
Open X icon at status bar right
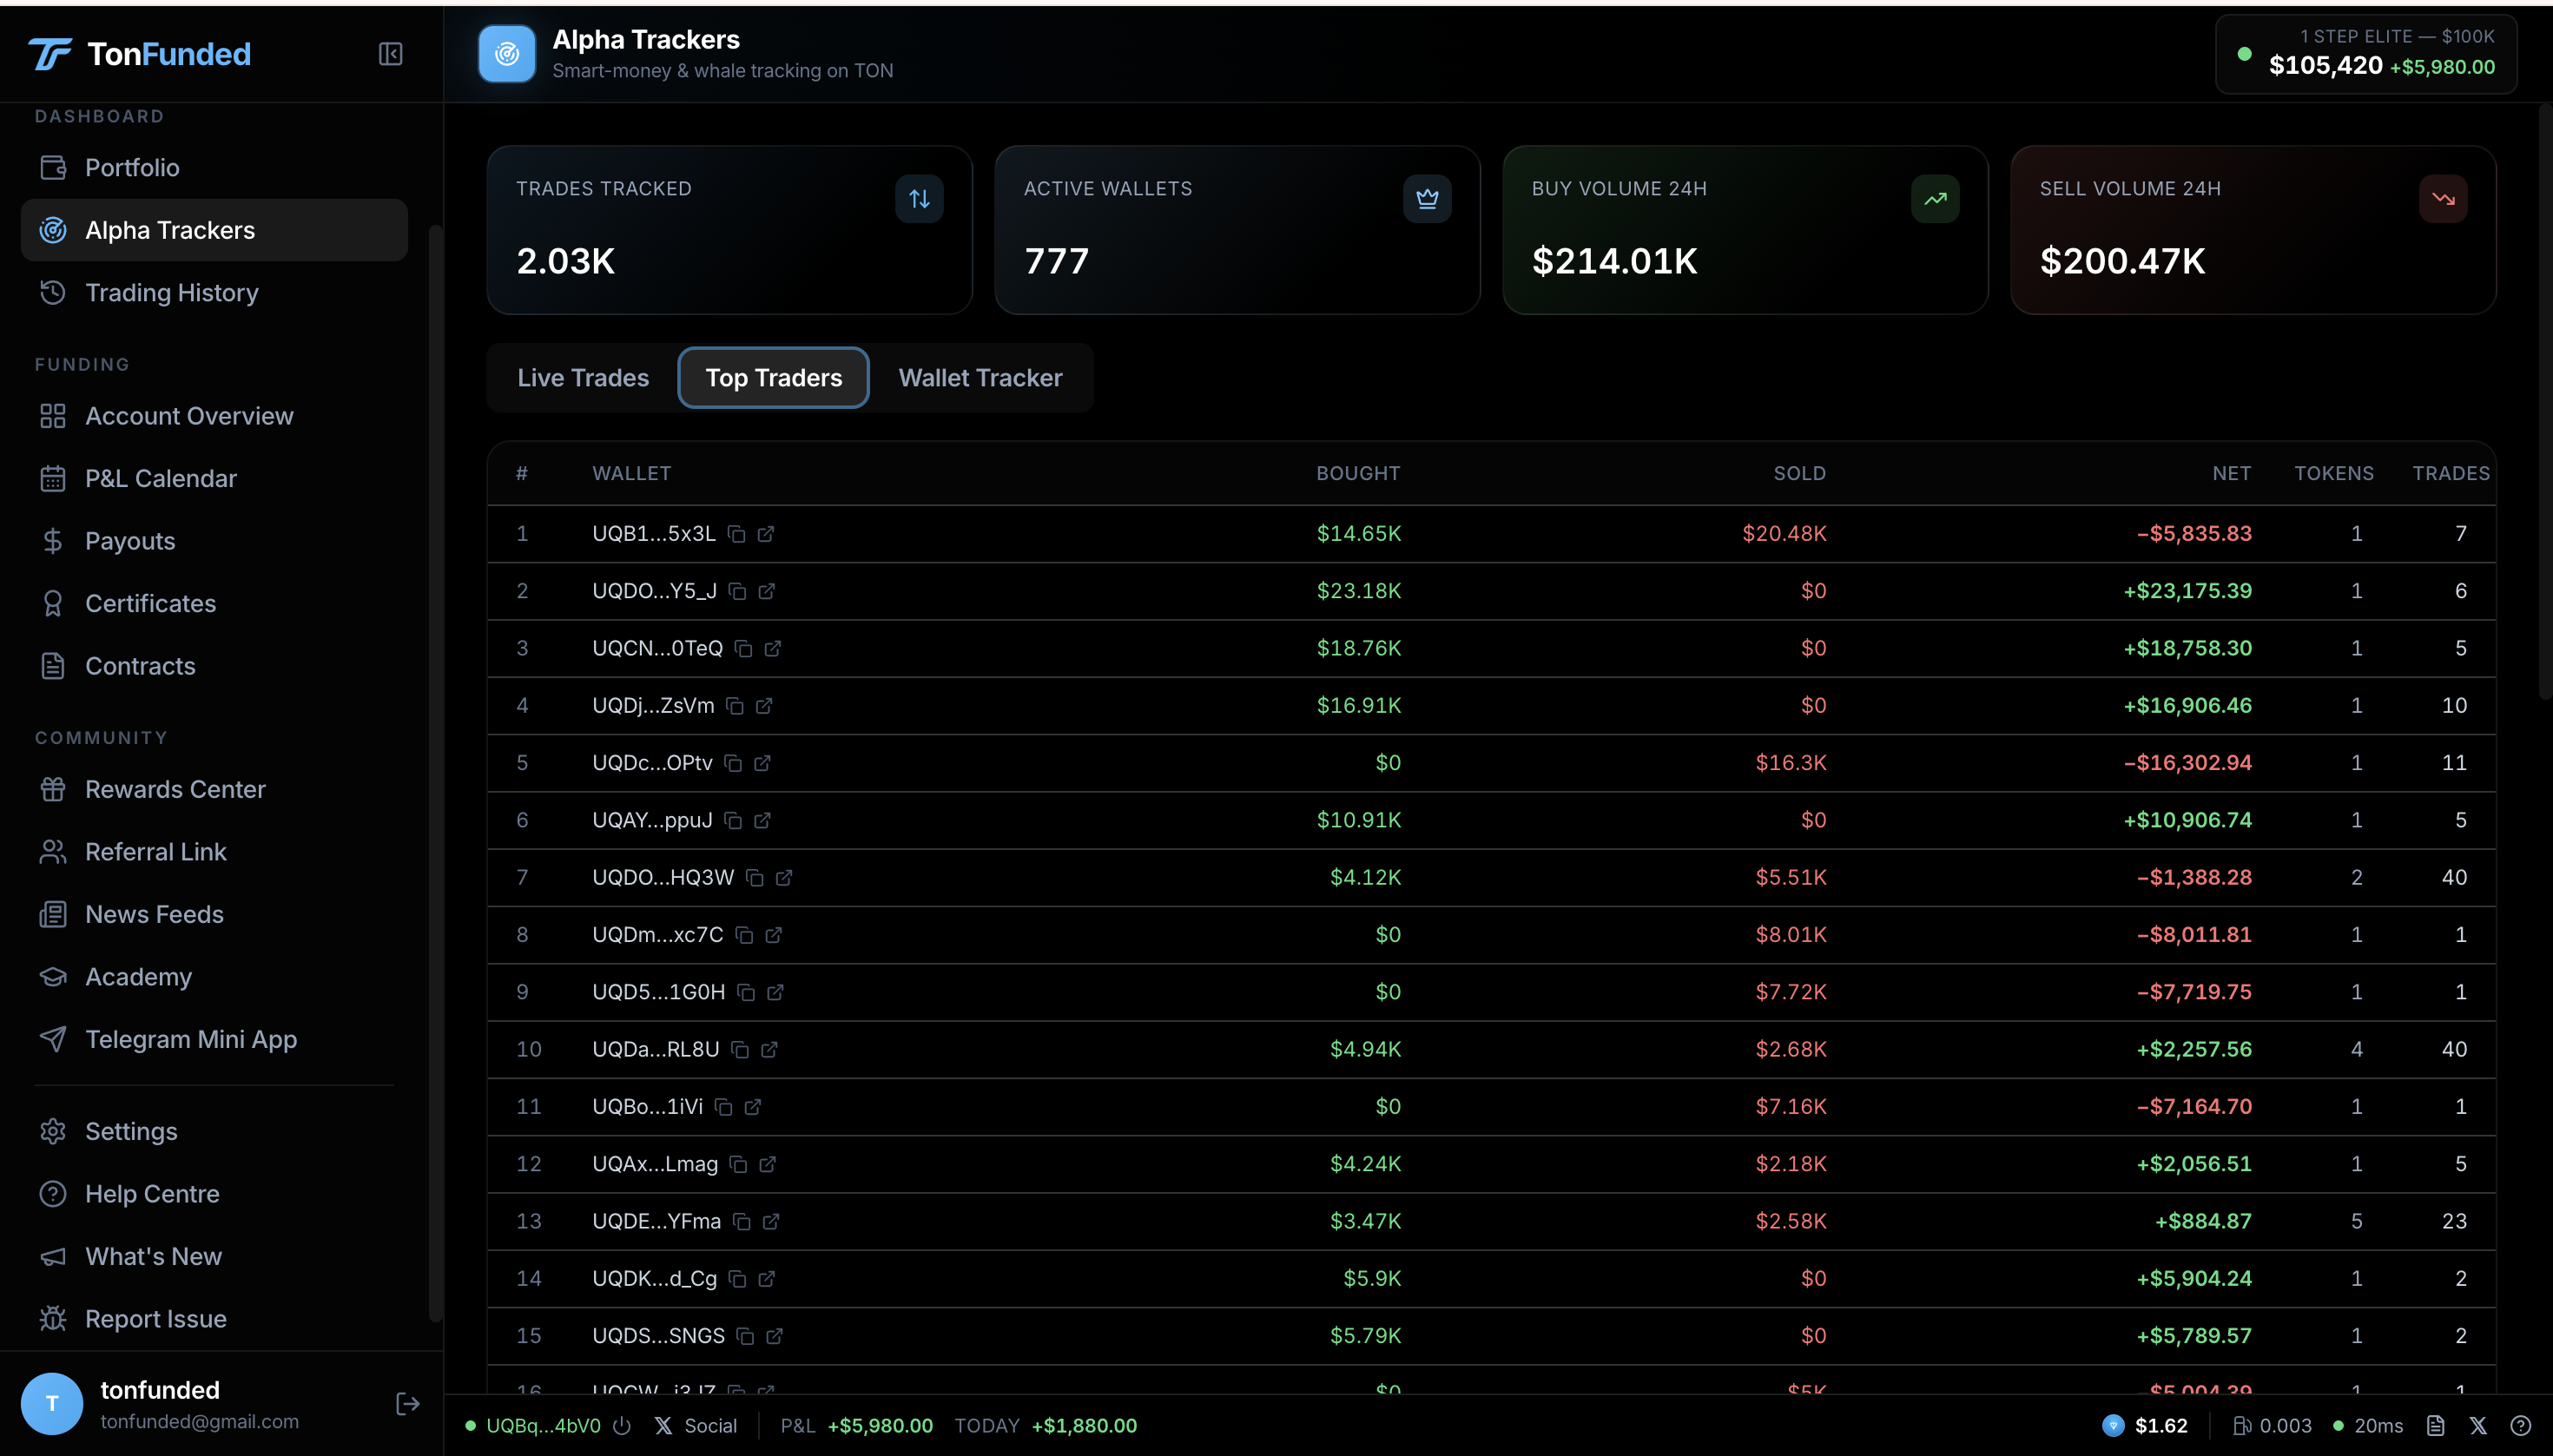[x=2478, y=1426]
